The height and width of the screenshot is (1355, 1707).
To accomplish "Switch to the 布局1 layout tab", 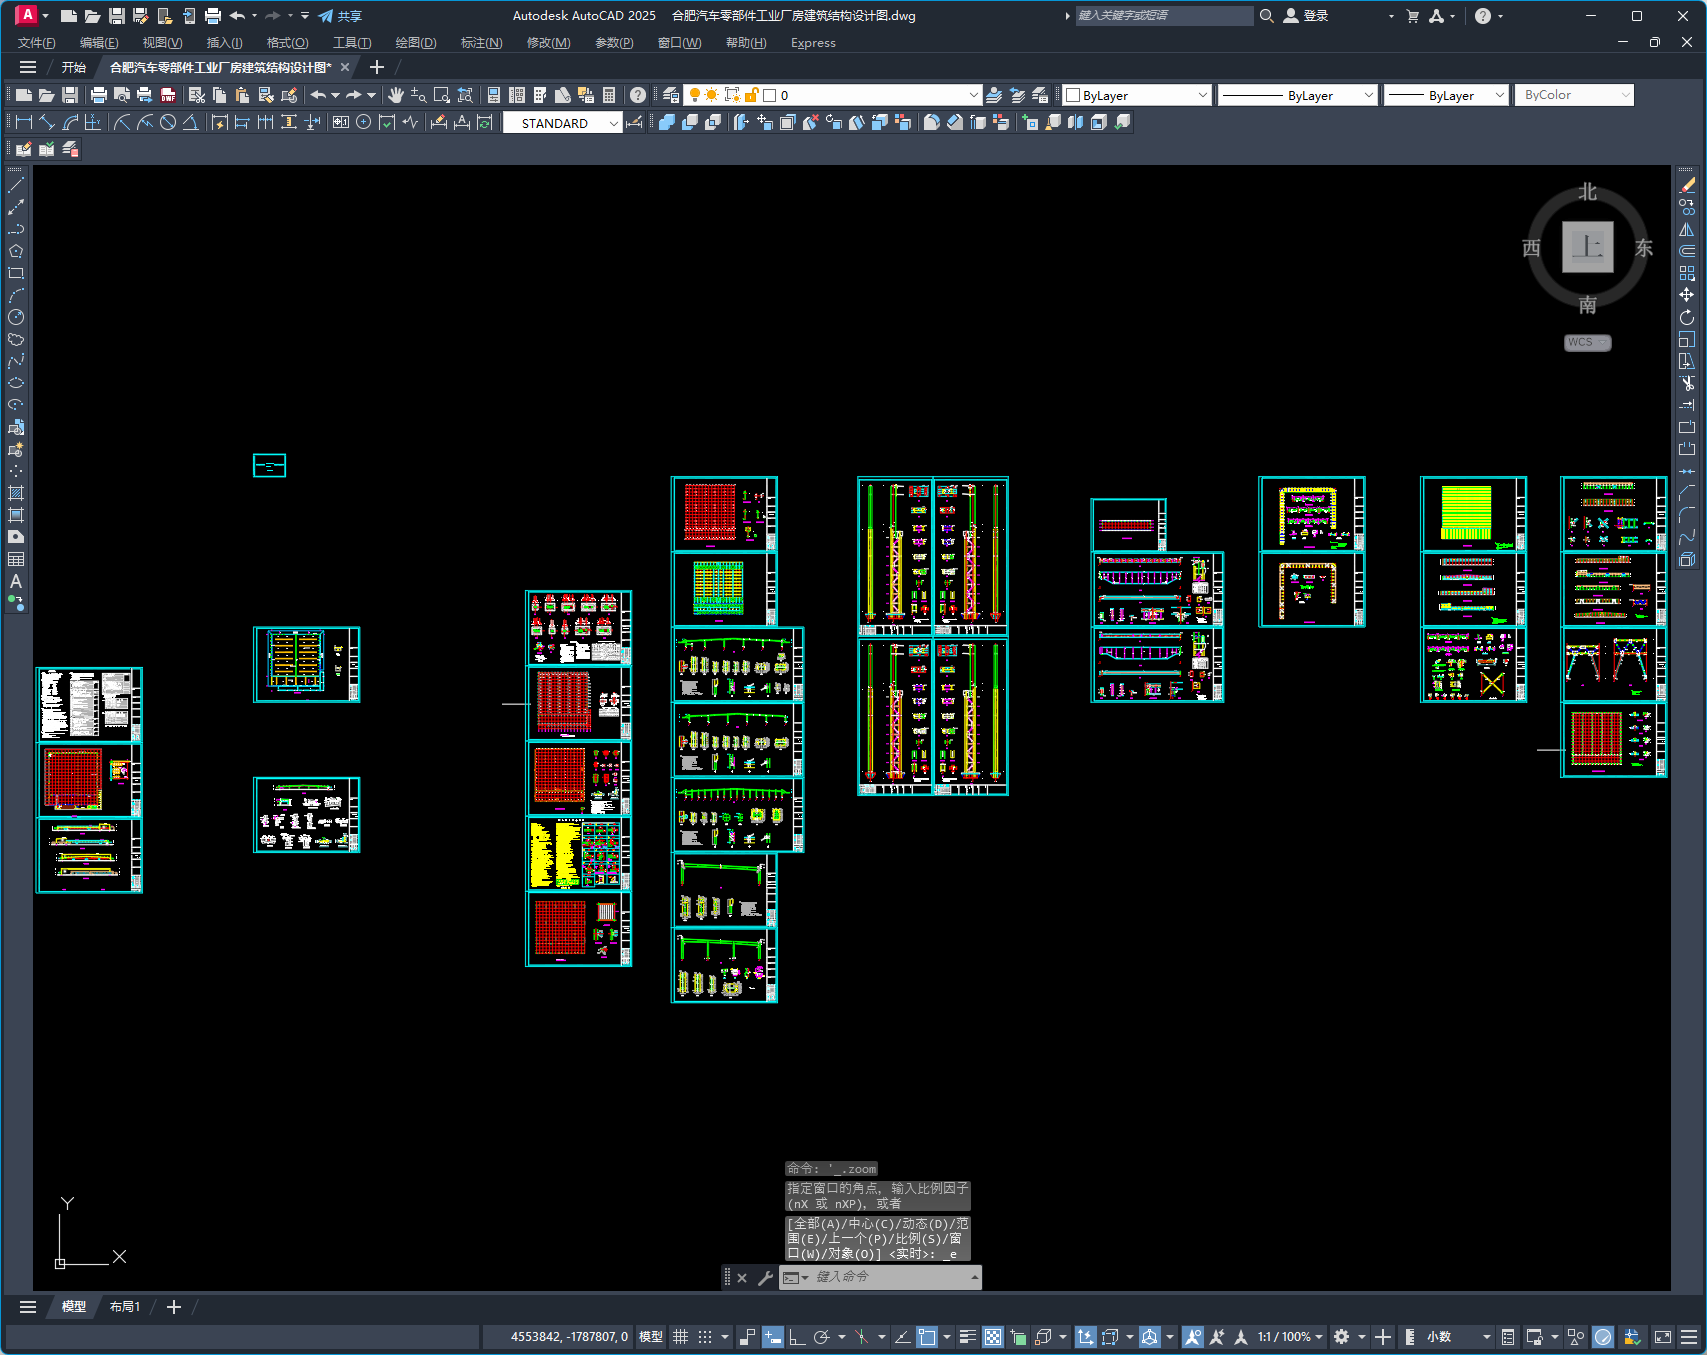I will pyautogui.click(x=125, y=1307).
